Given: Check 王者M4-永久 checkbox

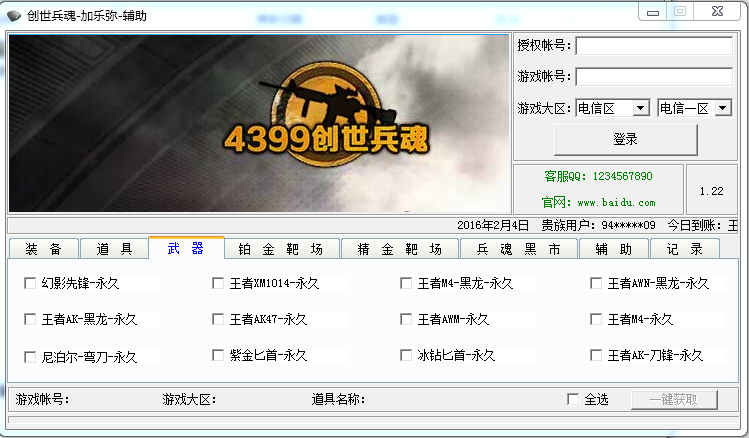Looking at the screenshot, I should pos(596,319).
